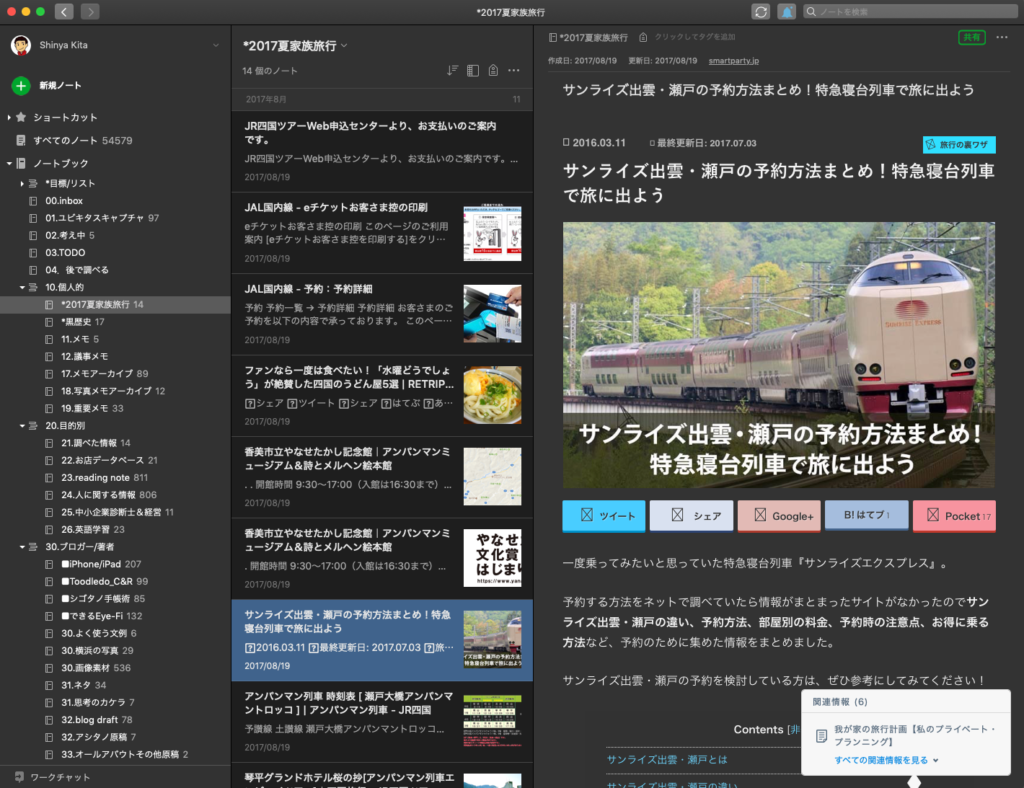Open the three-dot more menu in note editor
The width and height of the screenshot is (1024, 788).
[1002, 37]
